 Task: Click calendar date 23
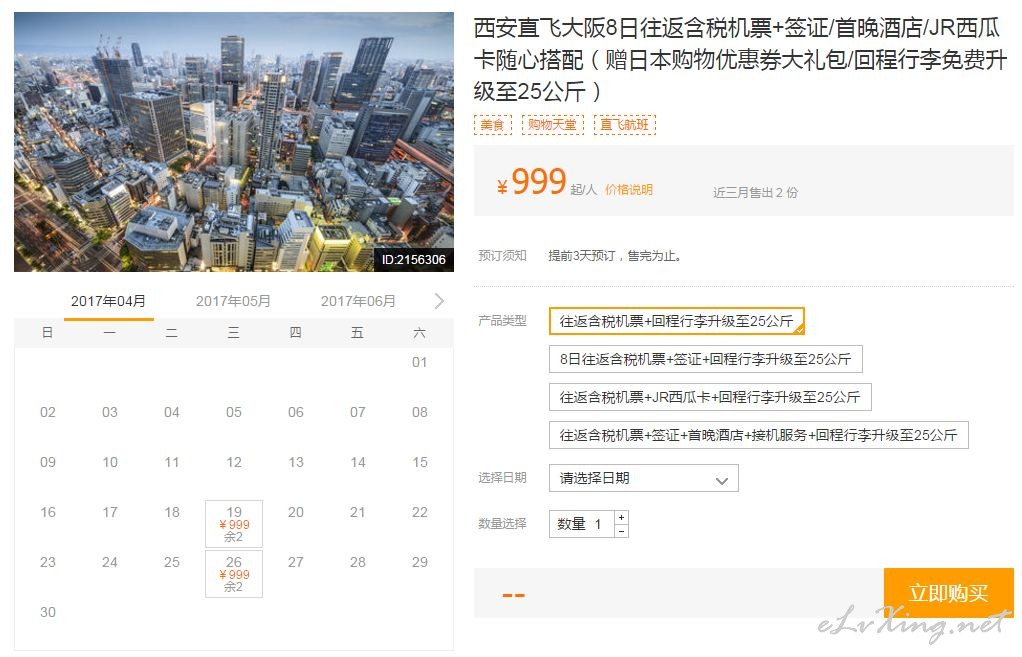pos(48,562)
